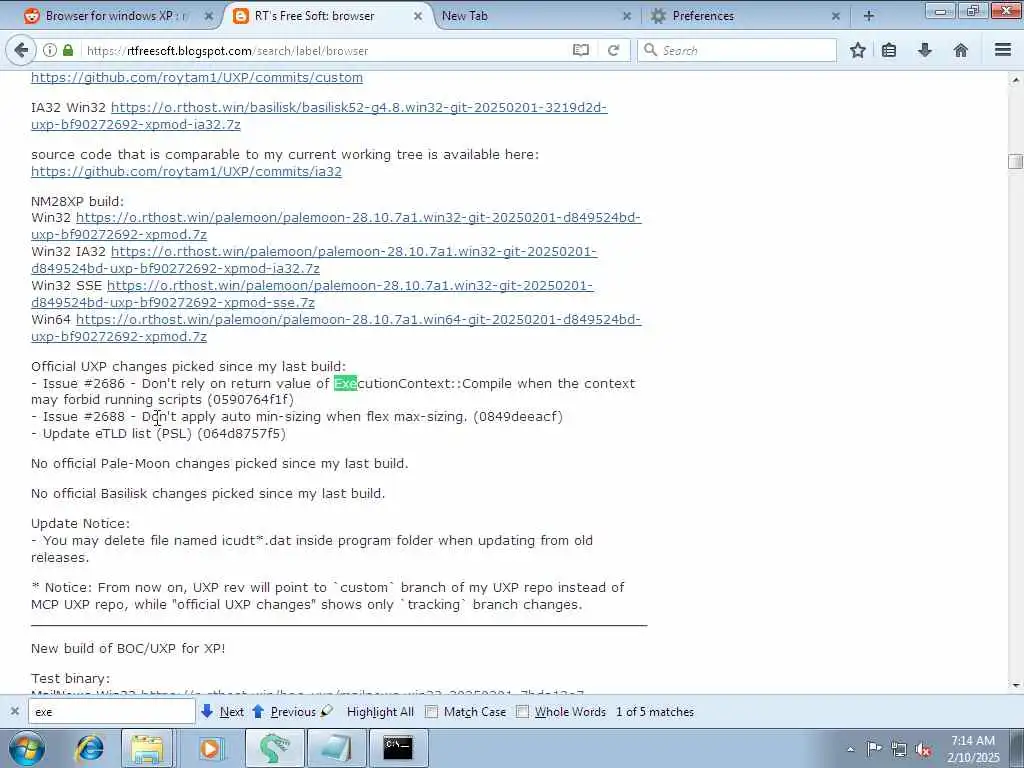Close the 'RT's Free Soft: browser' tab

[418, 16]
